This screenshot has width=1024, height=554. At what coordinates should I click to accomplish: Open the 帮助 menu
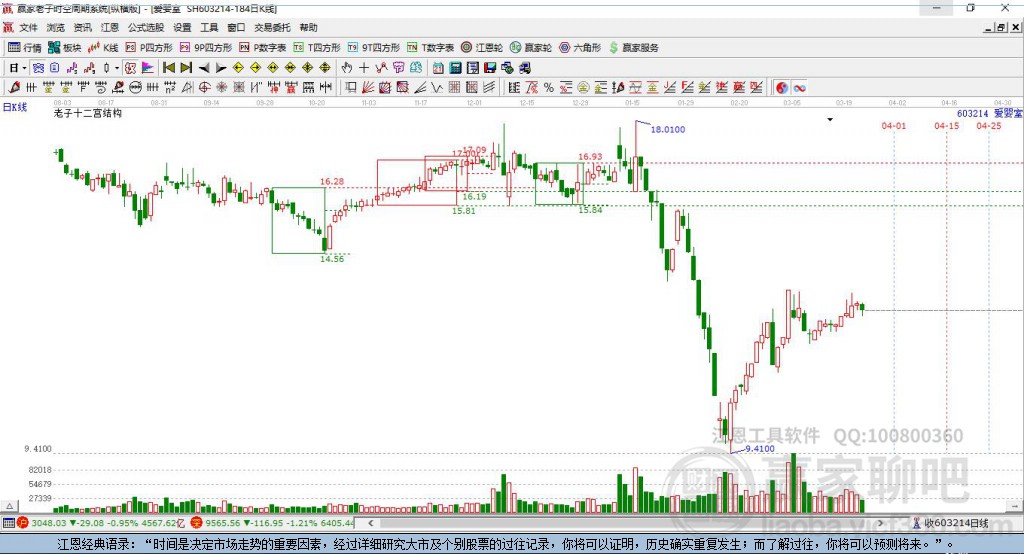[x=308, y=27]
